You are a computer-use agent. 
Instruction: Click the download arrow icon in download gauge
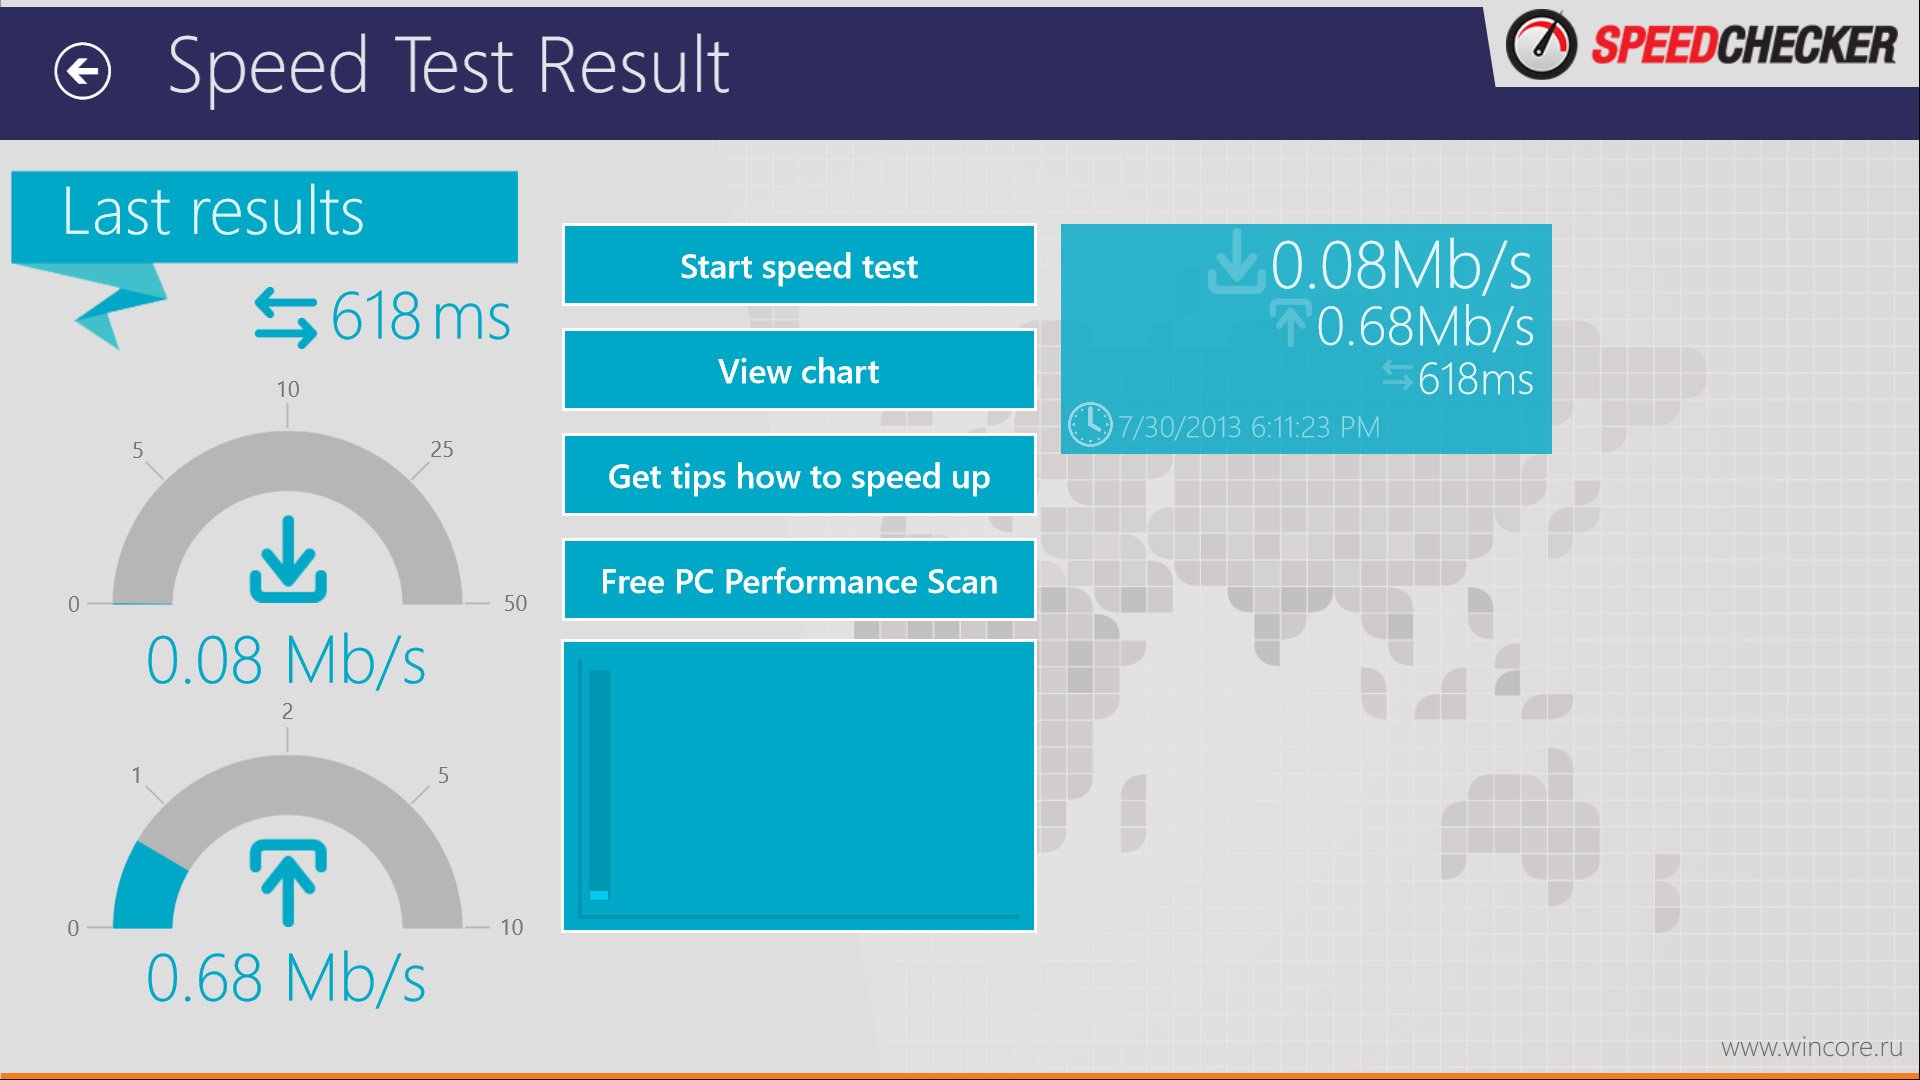pyautogui.click(x=288, y=560)
